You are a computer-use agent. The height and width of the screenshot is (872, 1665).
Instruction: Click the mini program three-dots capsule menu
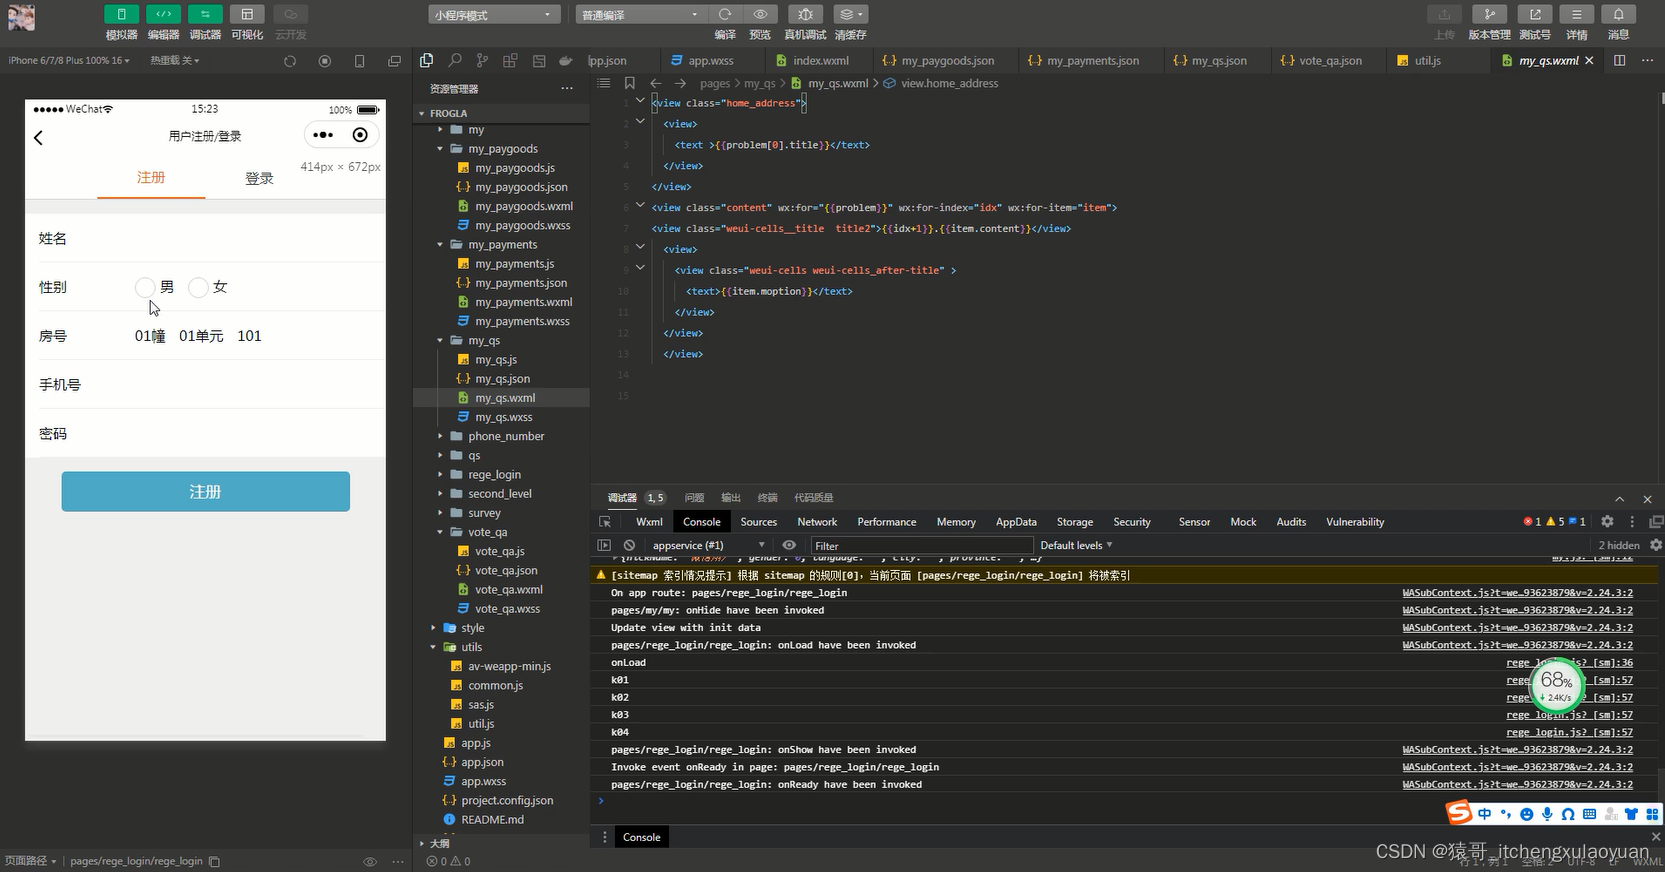click(x=323, y=135)
